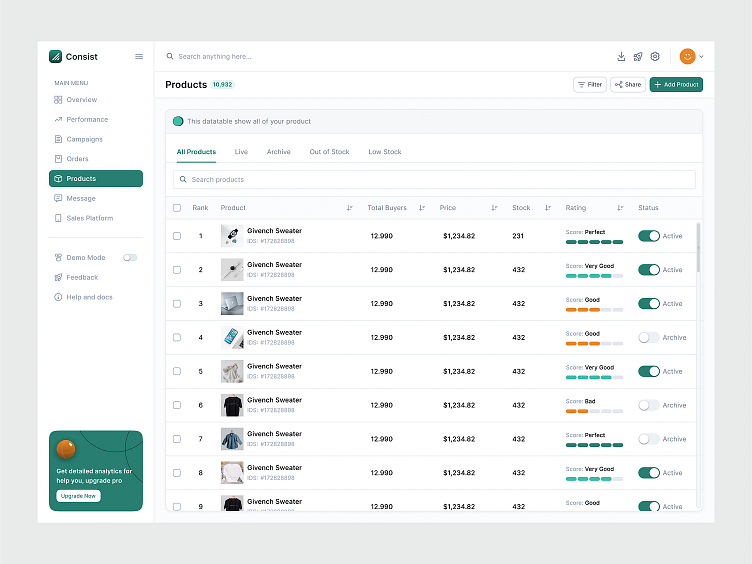Click the Upgrade Now button
Screen dimensions: 752x564
coord(78,496)
